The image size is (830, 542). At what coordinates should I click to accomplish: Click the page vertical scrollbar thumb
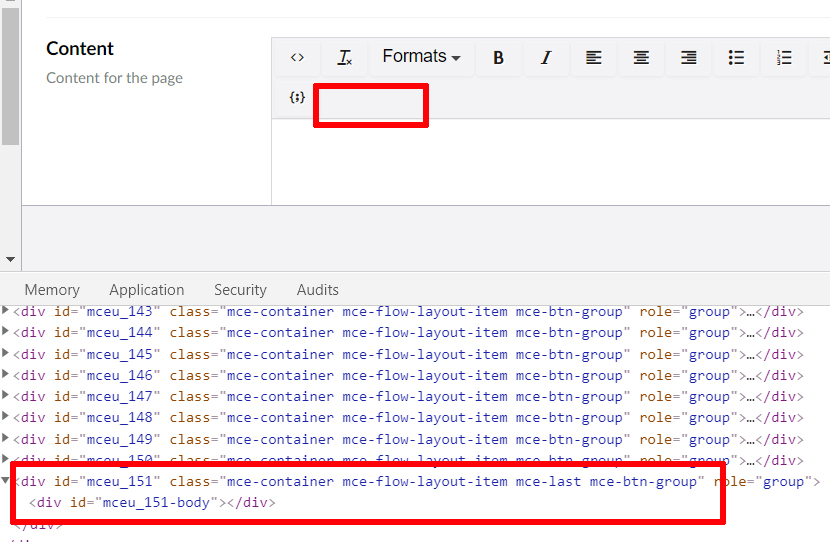click(10, 76)
